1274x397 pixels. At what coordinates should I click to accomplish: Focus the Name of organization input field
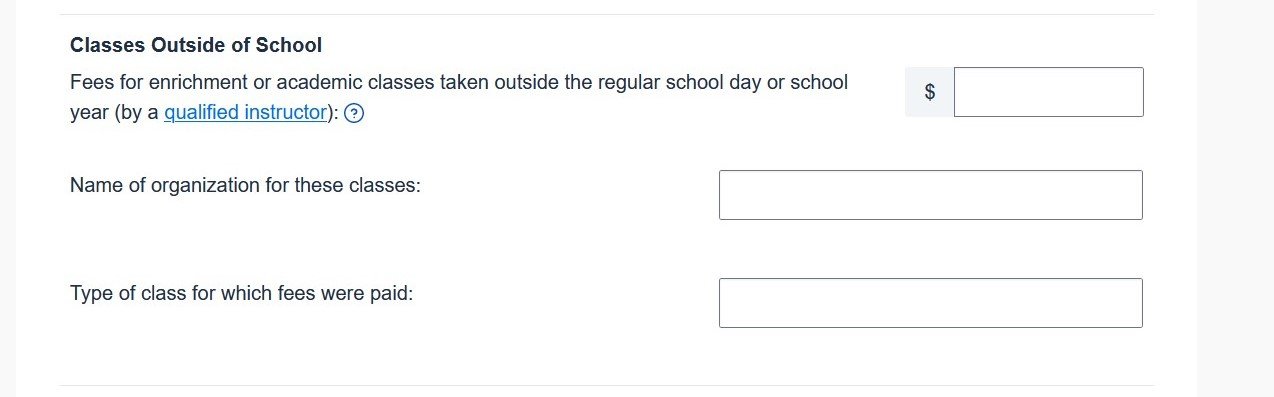pos(930,195)
